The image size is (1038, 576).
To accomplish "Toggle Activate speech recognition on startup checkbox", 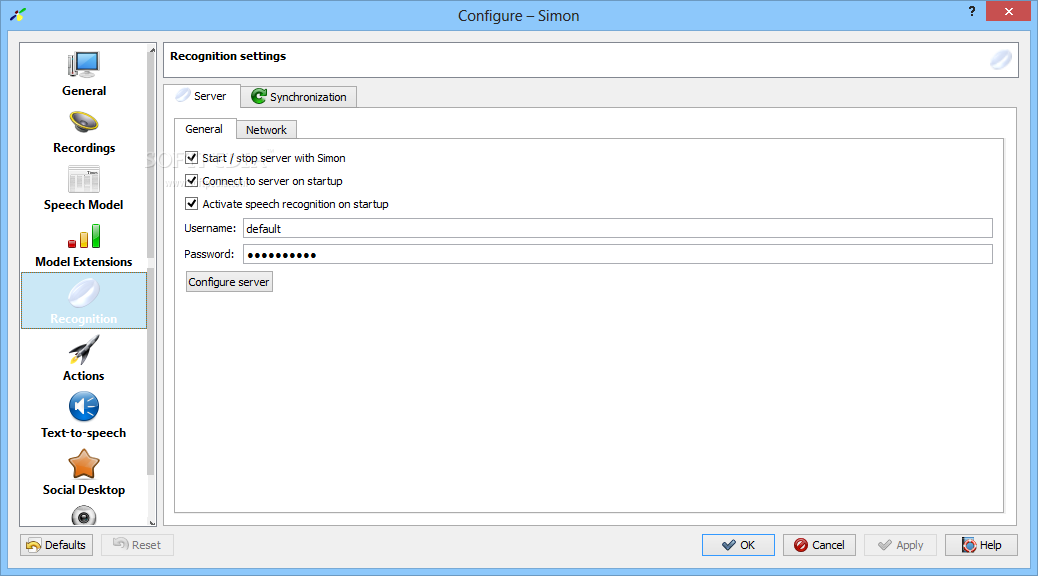I will pos(192,204).
